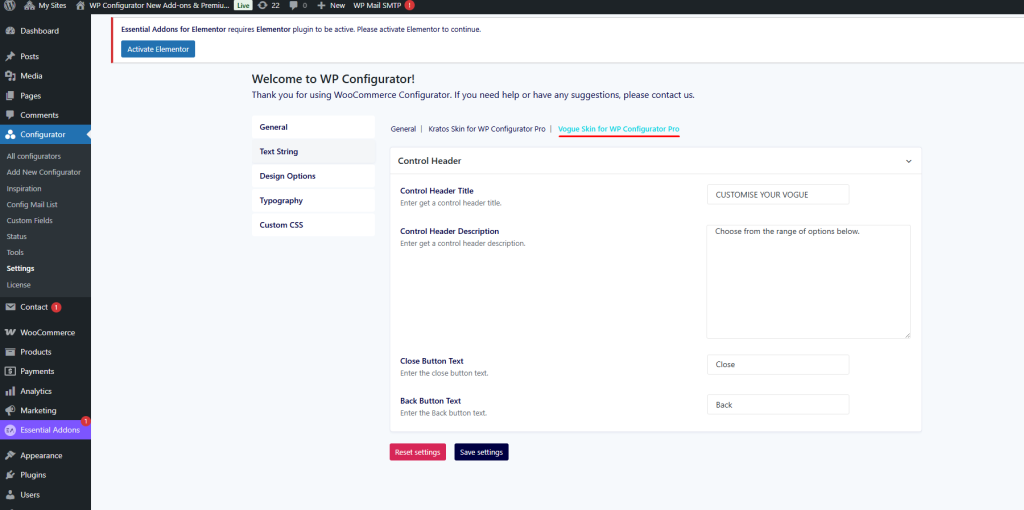Image resolution: width=1024 pixels, height=510 pixels.
Task: Open License submenu item
Action: [x=18, y=285]
